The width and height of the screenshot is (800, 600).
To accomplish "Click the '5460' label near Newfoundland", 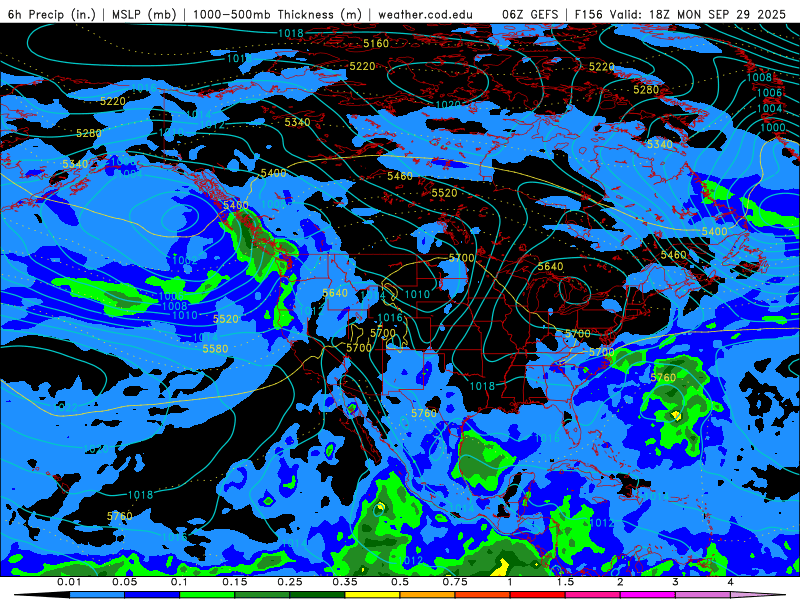I will (x=673, y=255).
